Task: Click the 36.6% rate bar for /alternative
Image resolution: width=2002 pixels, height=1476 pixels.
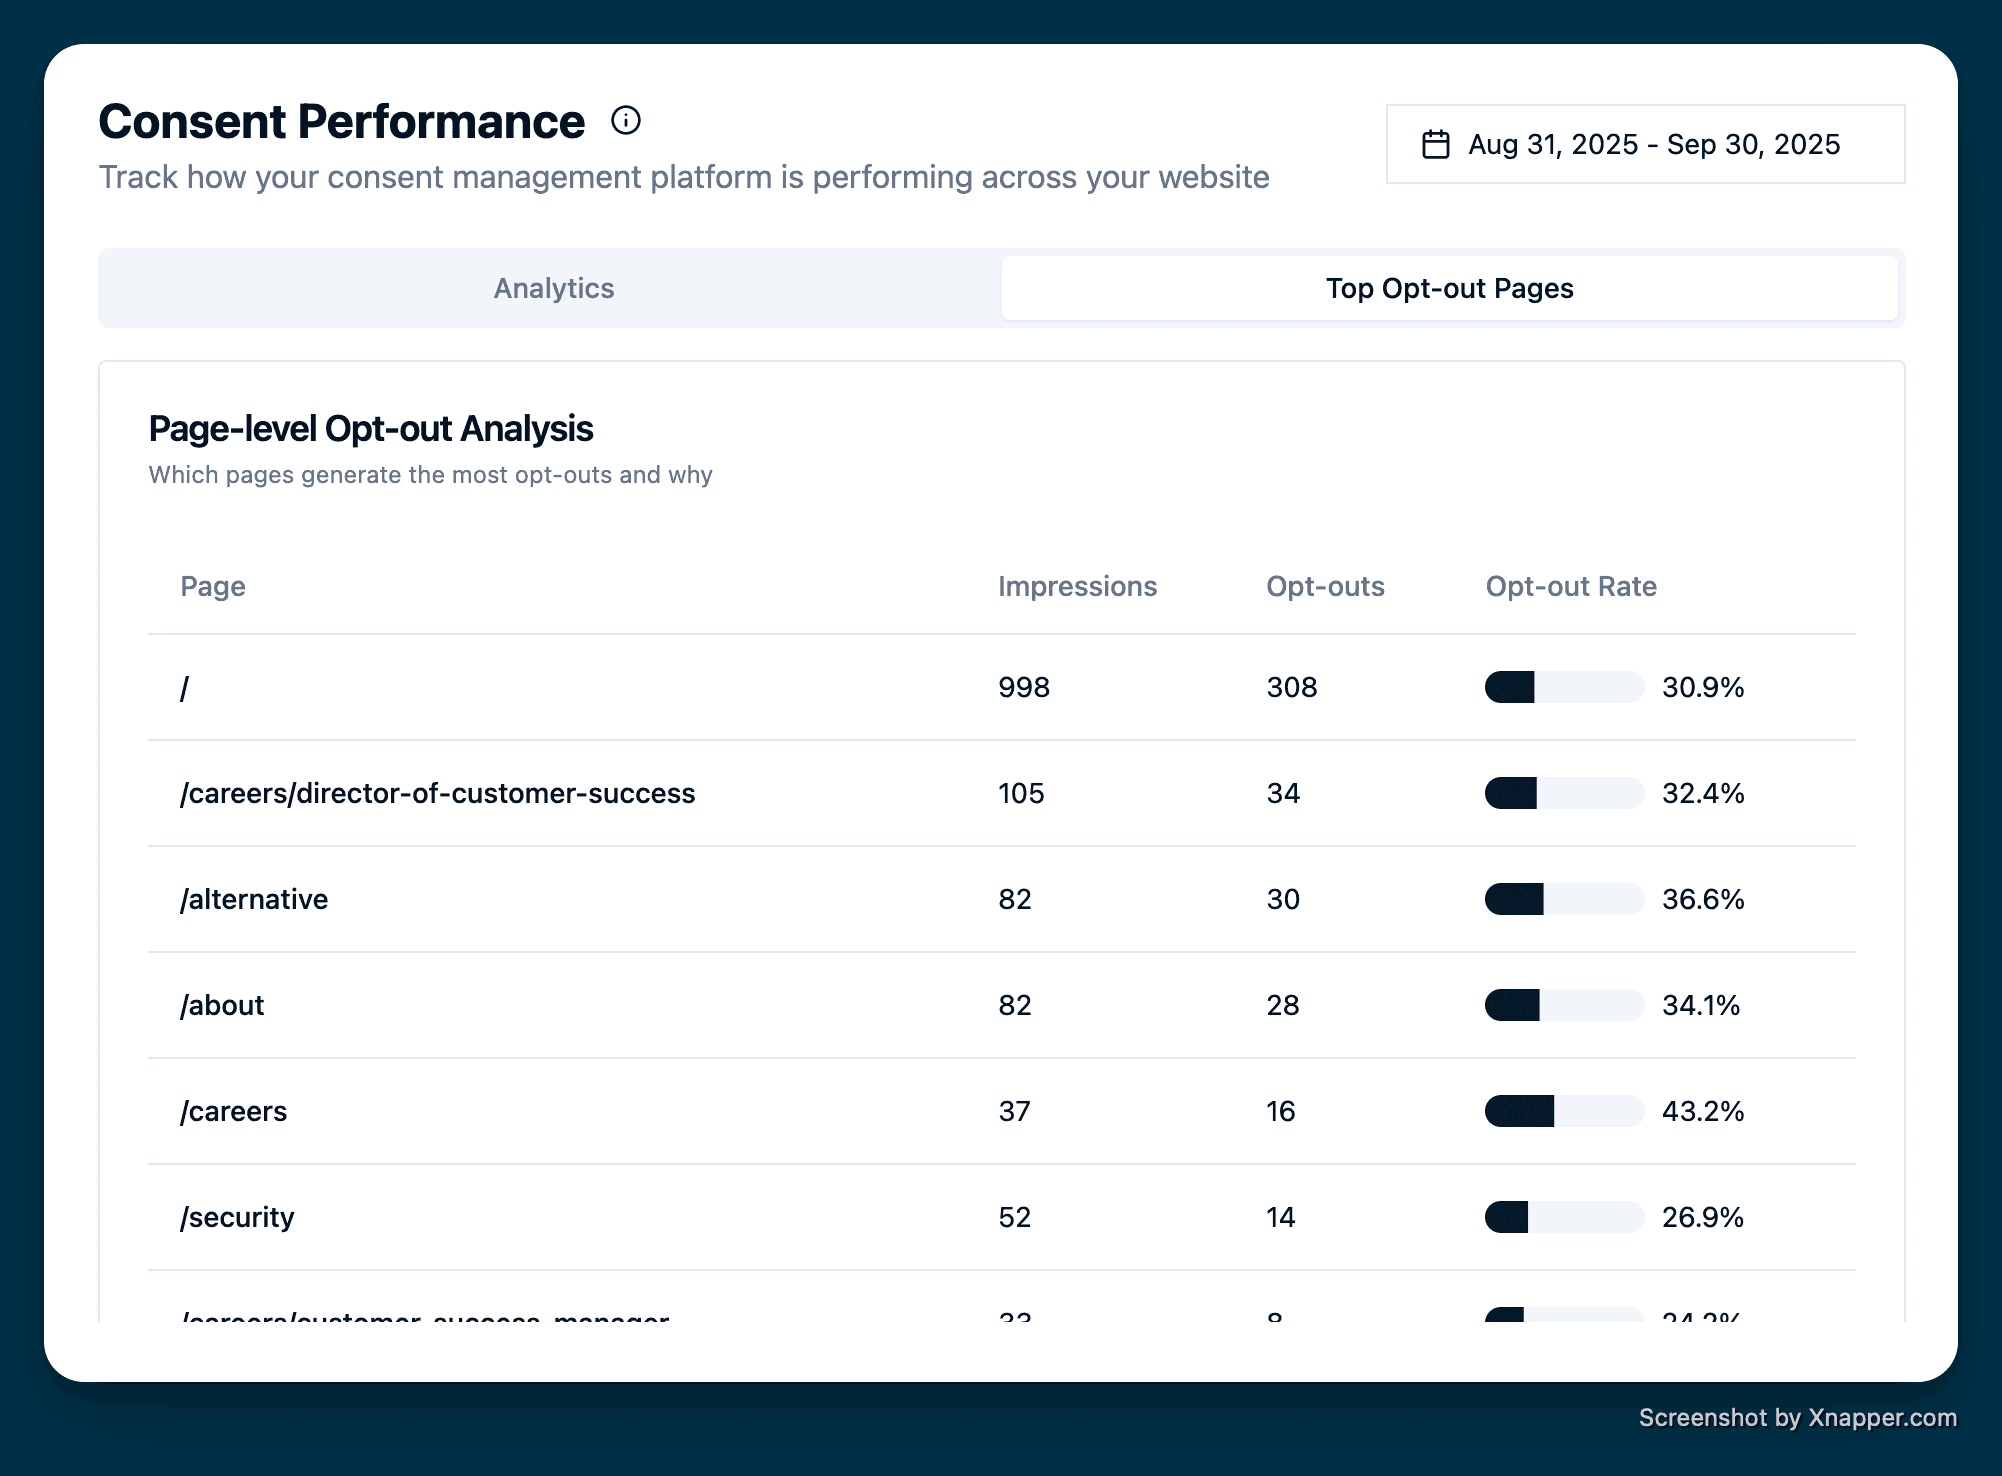Action: coord(1564,899)
